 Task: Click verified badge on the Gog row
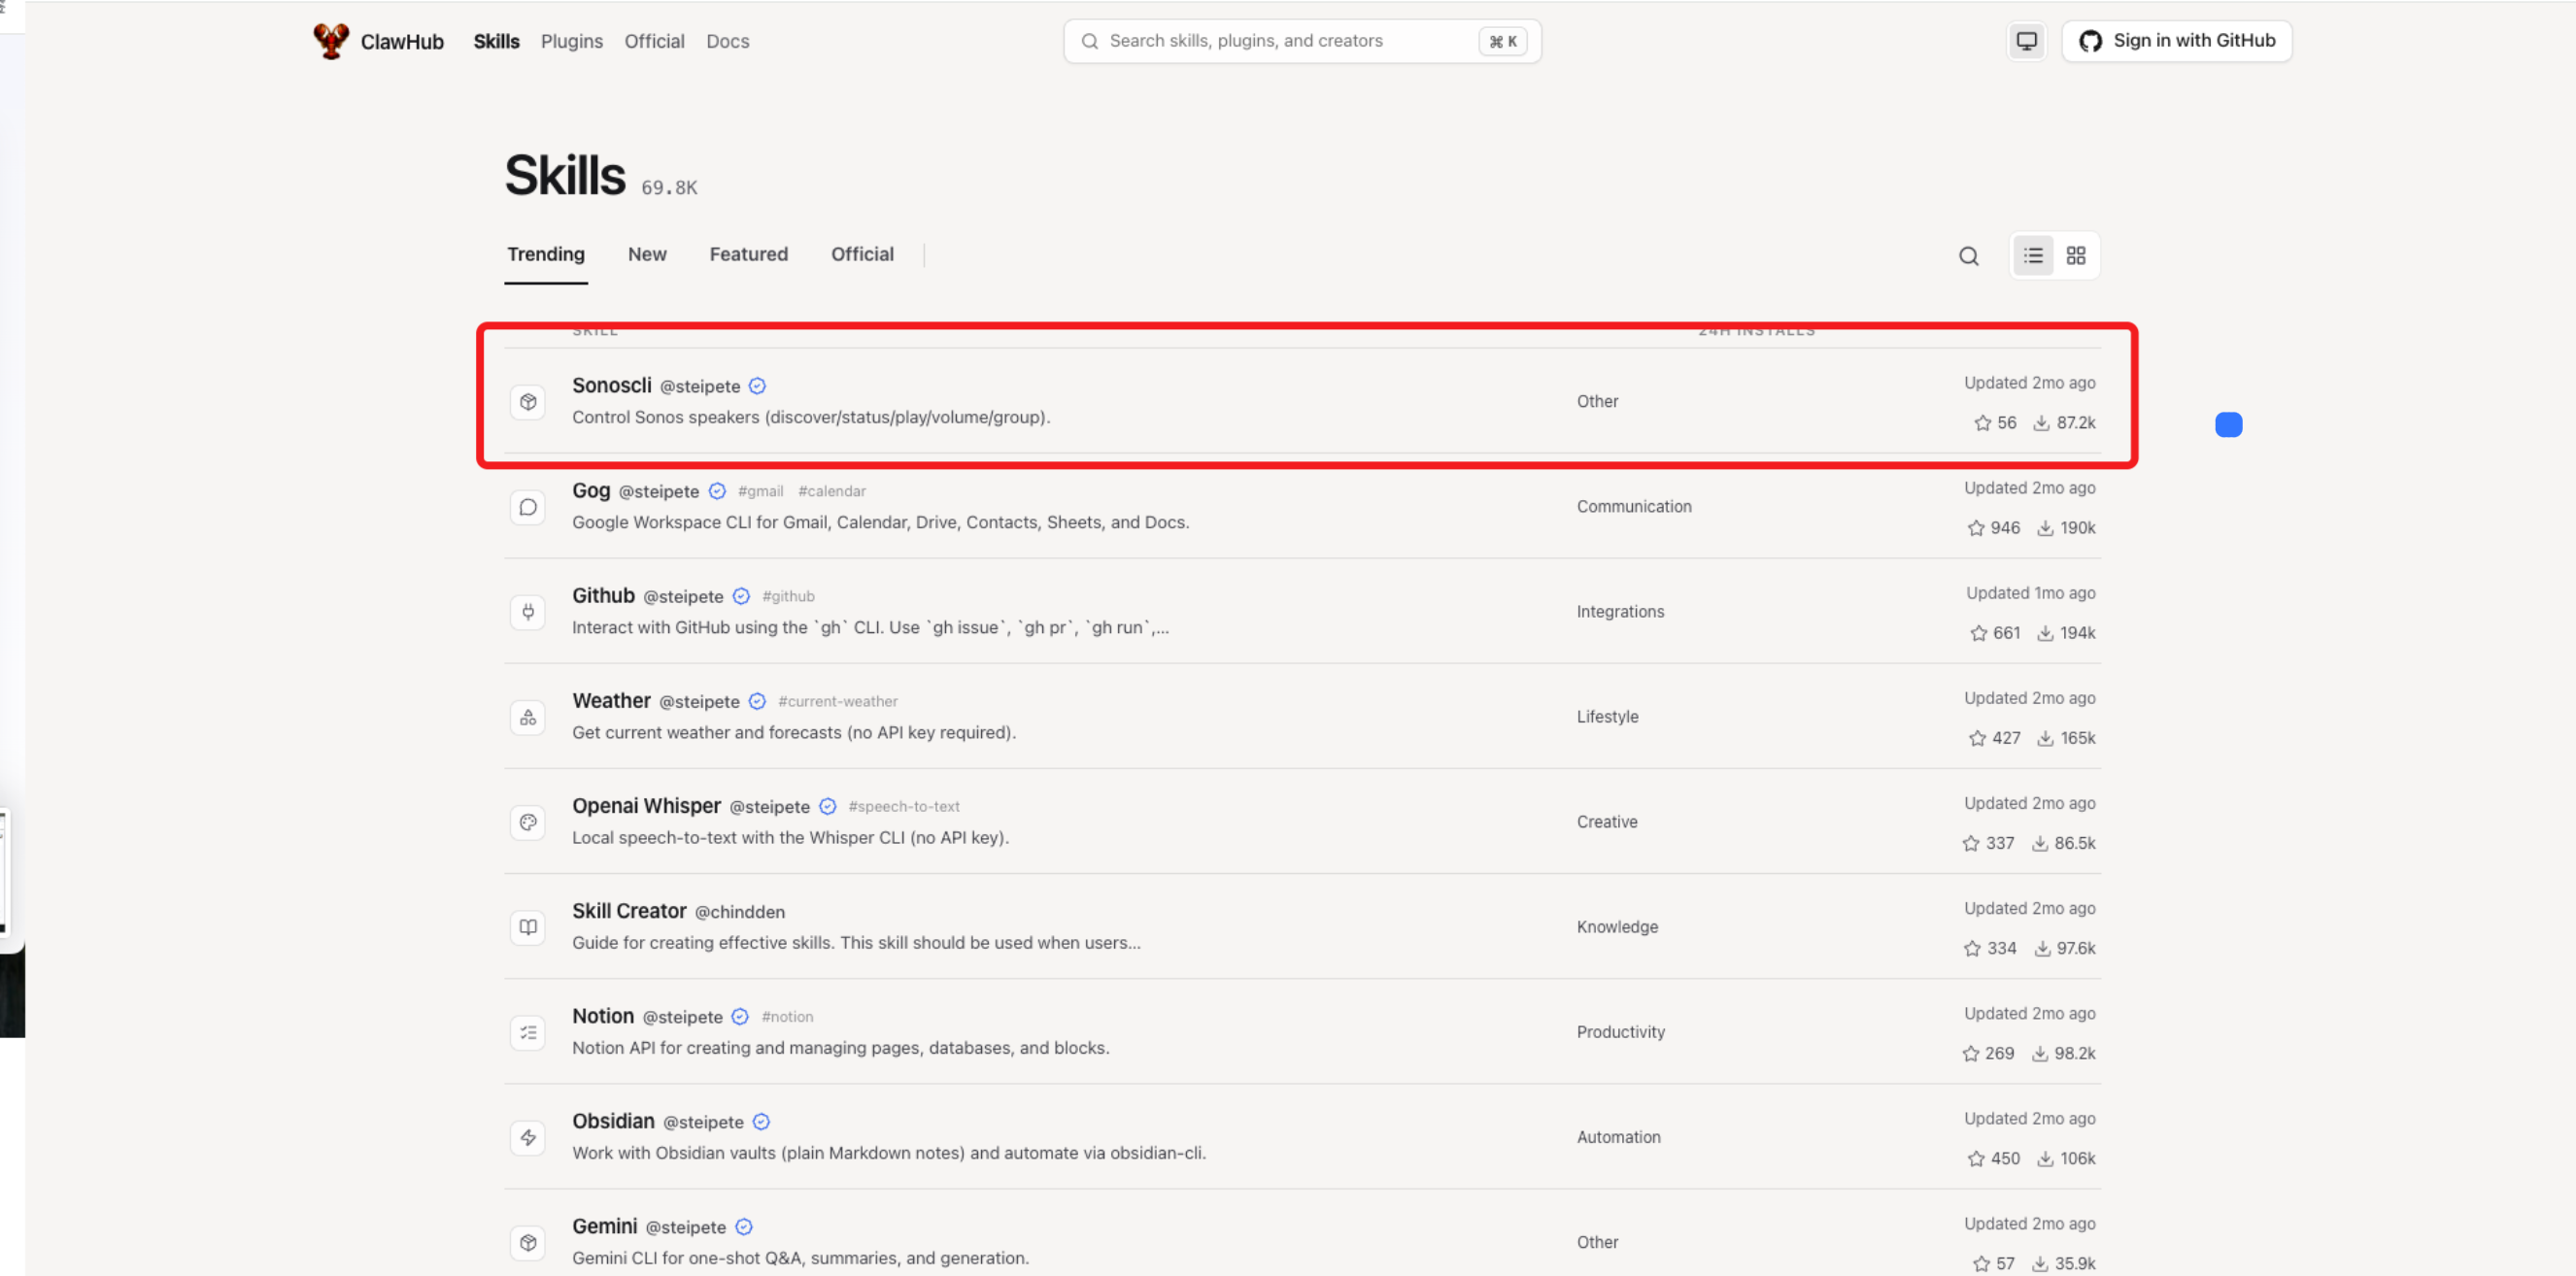click(717, 491)
